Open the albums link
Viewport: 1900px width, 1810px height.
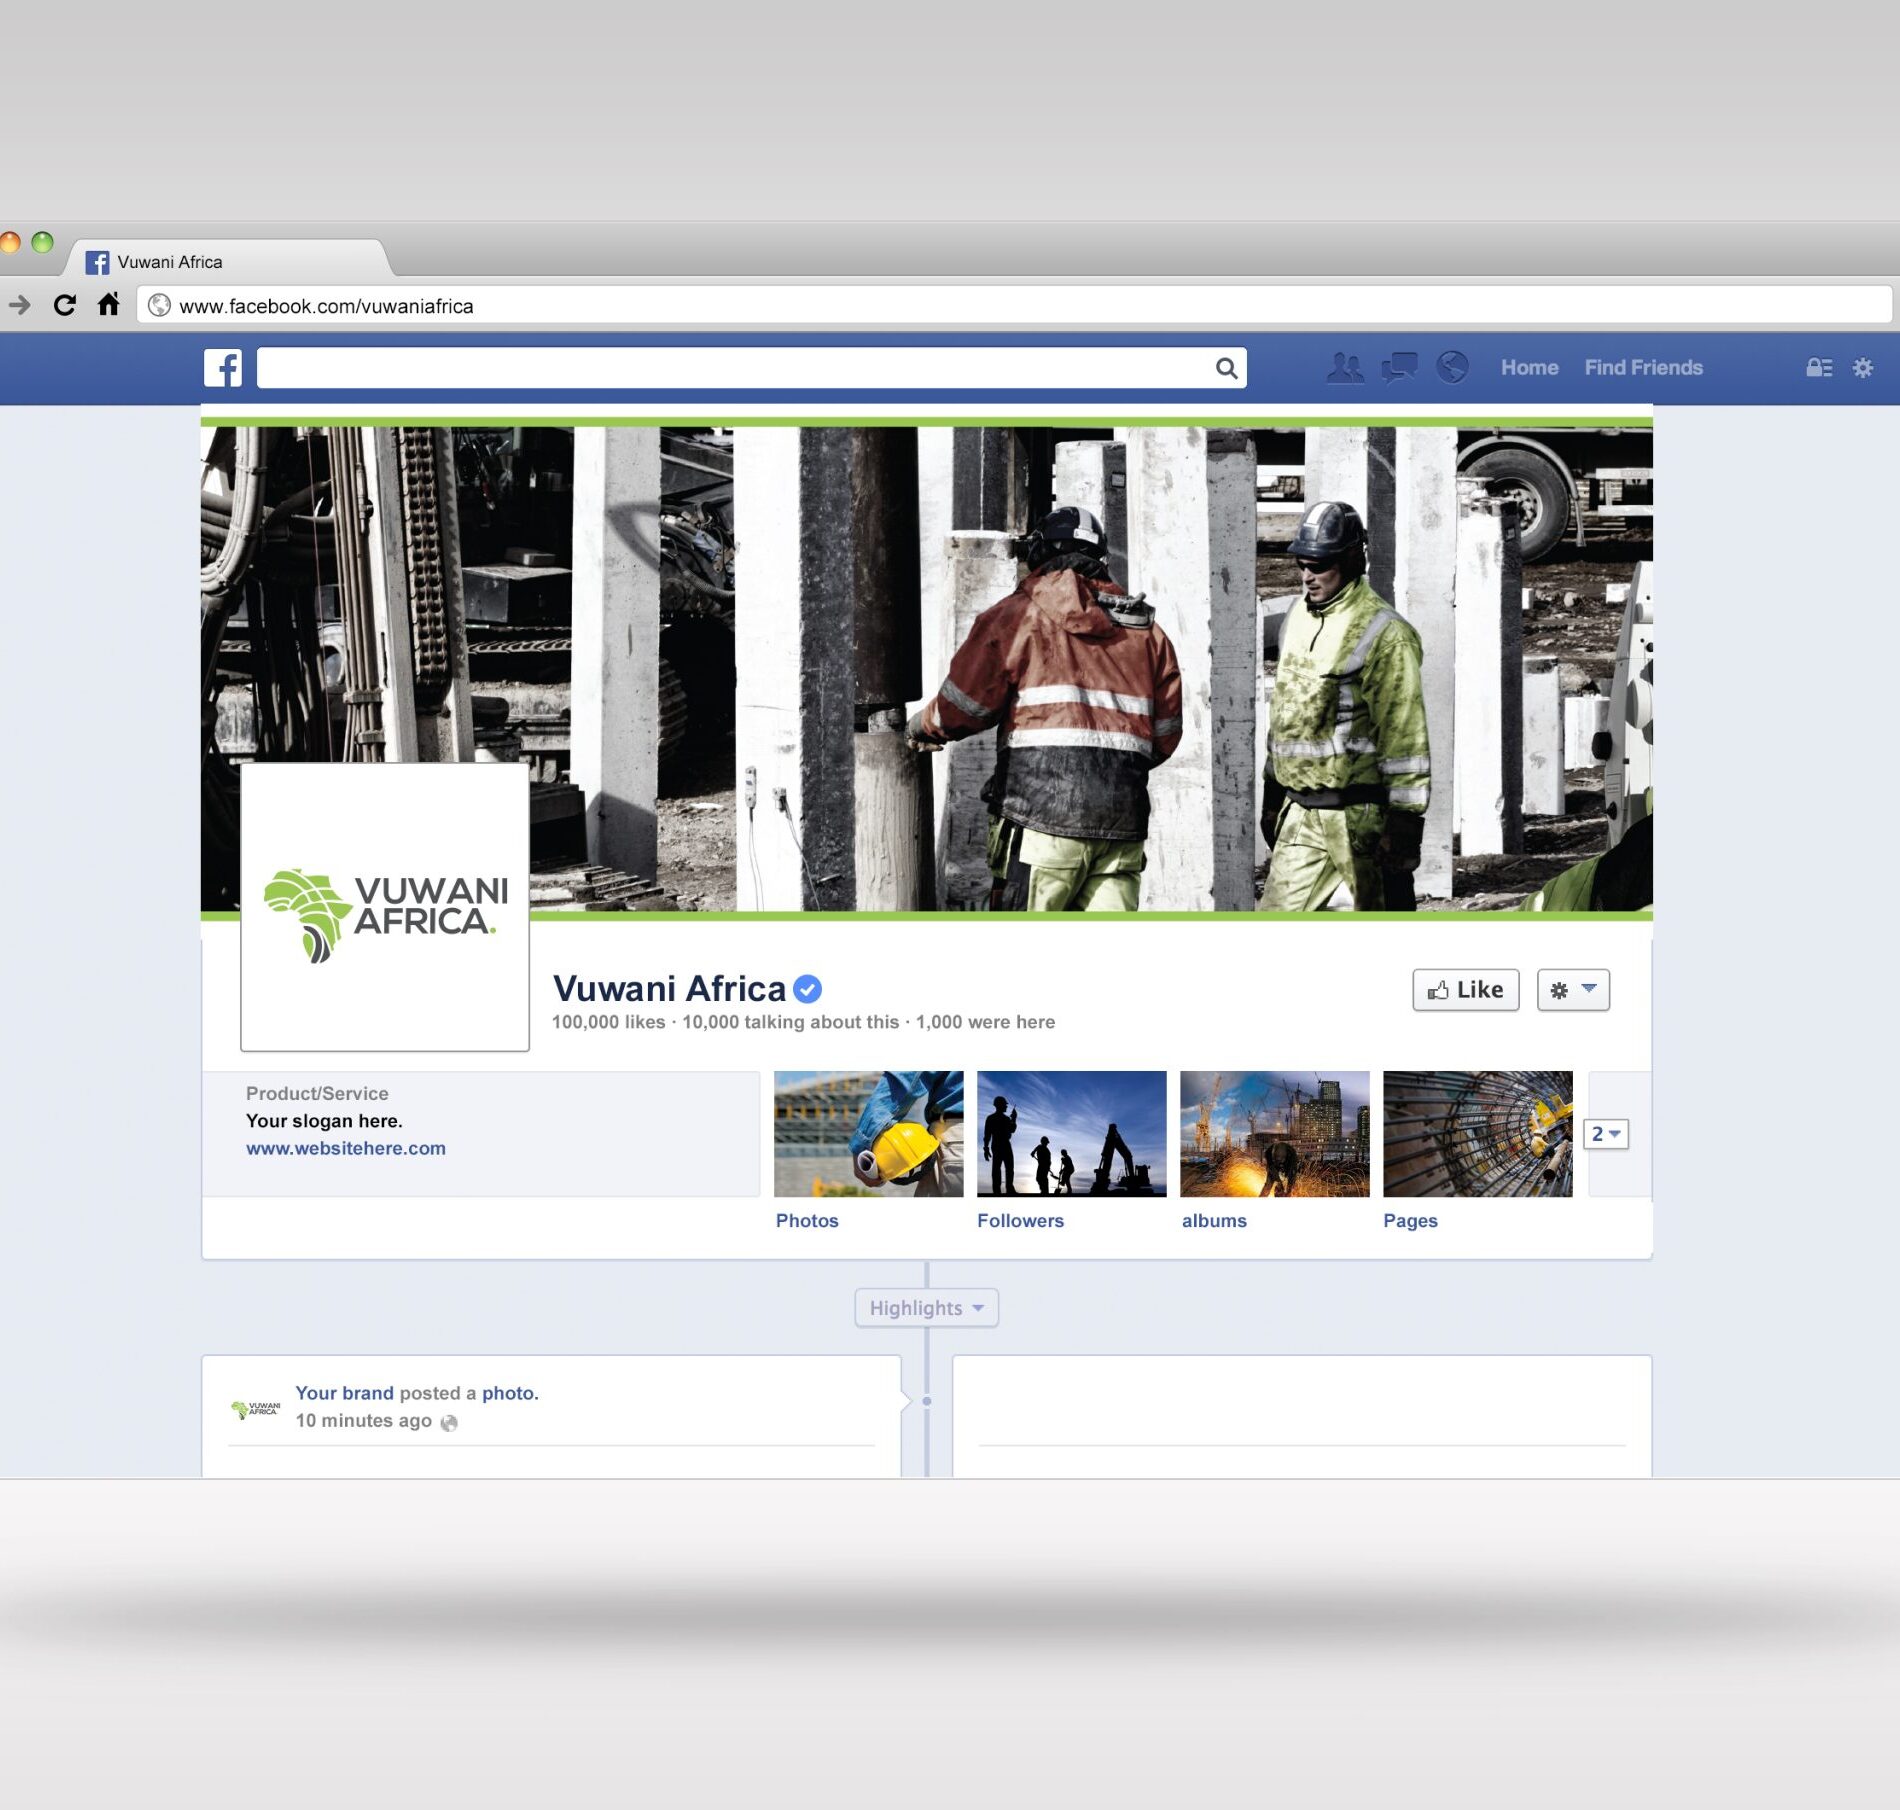point(1214,1221)
